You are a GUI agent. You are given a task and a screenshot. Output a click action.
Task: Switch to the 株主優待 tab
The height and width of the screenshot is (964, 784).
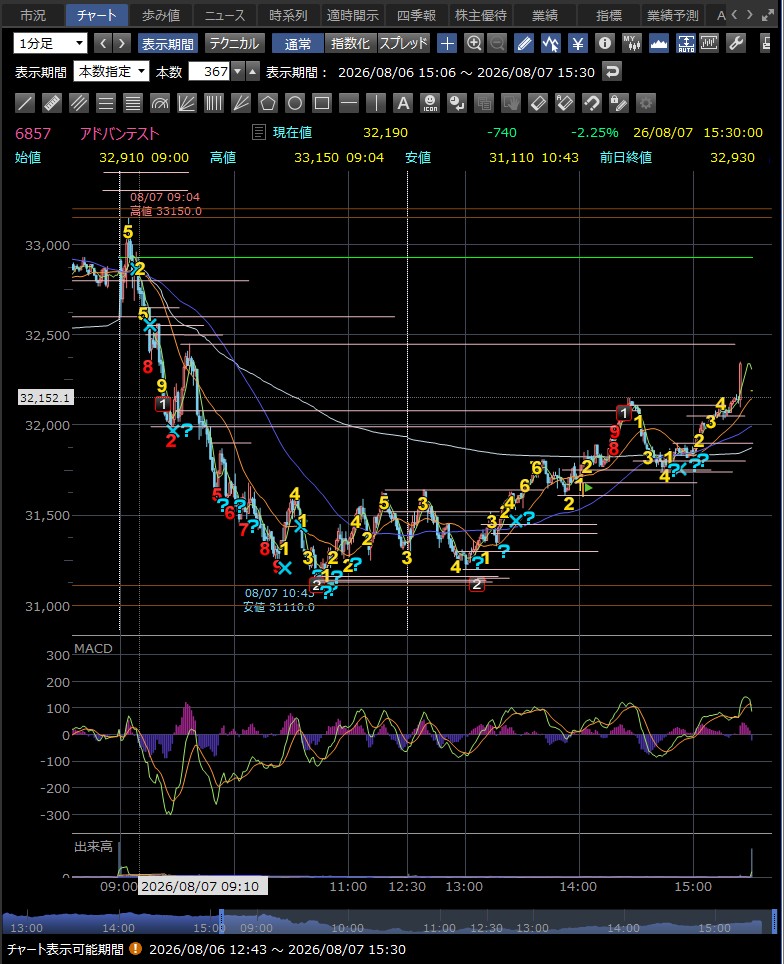point(481,15)
